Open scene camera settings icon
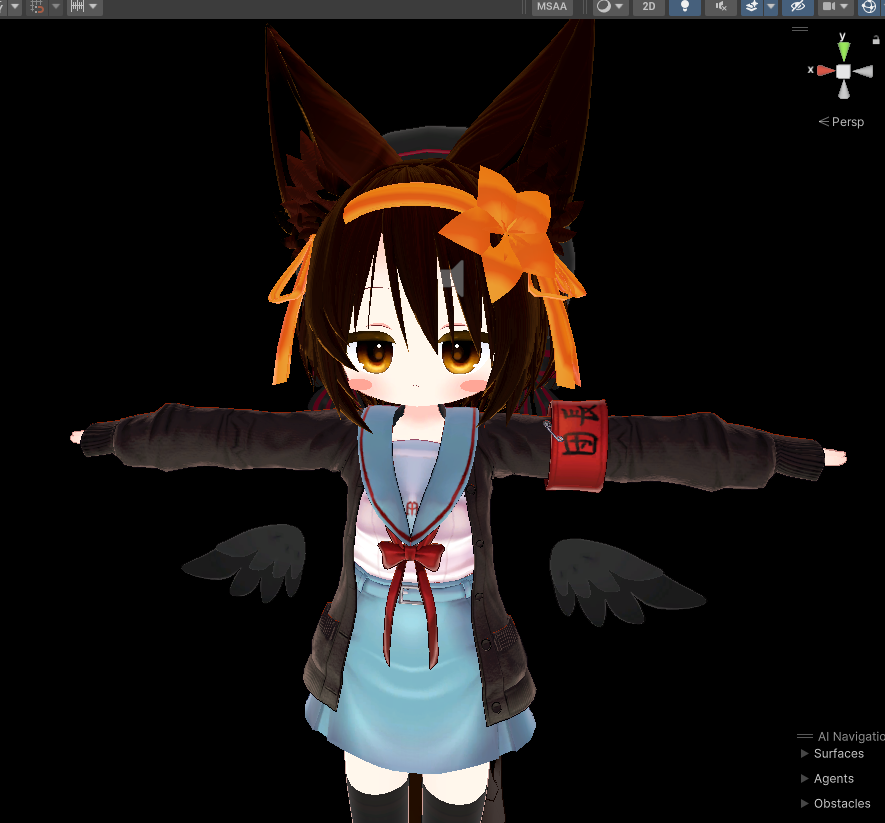The image size is (885, 823). coord(829,7)
